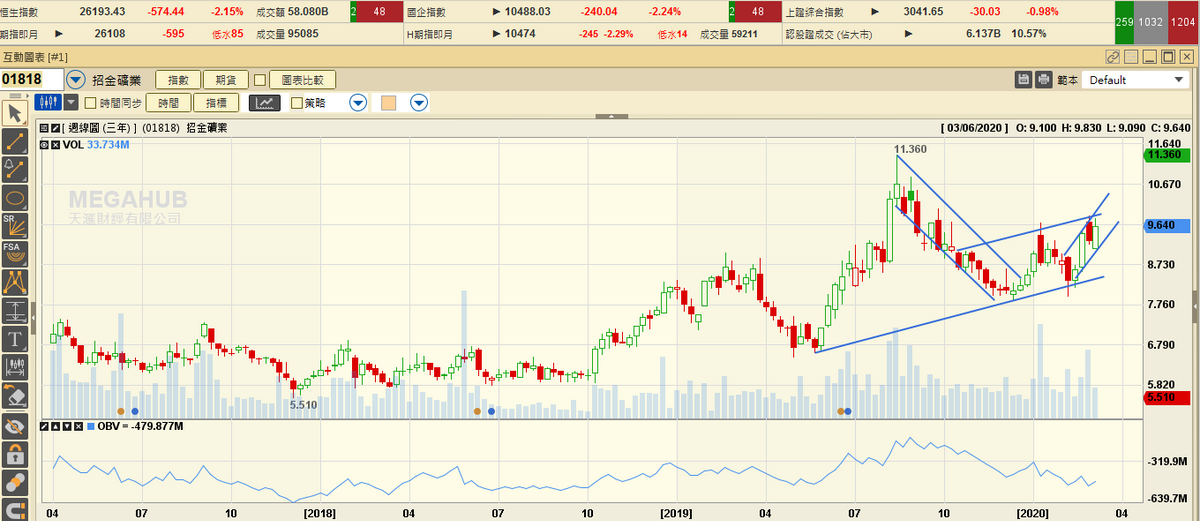Viewport: 1200px width, 521px height.
Task: Click the 時間 time period button
Action: [x=169, y=102]
